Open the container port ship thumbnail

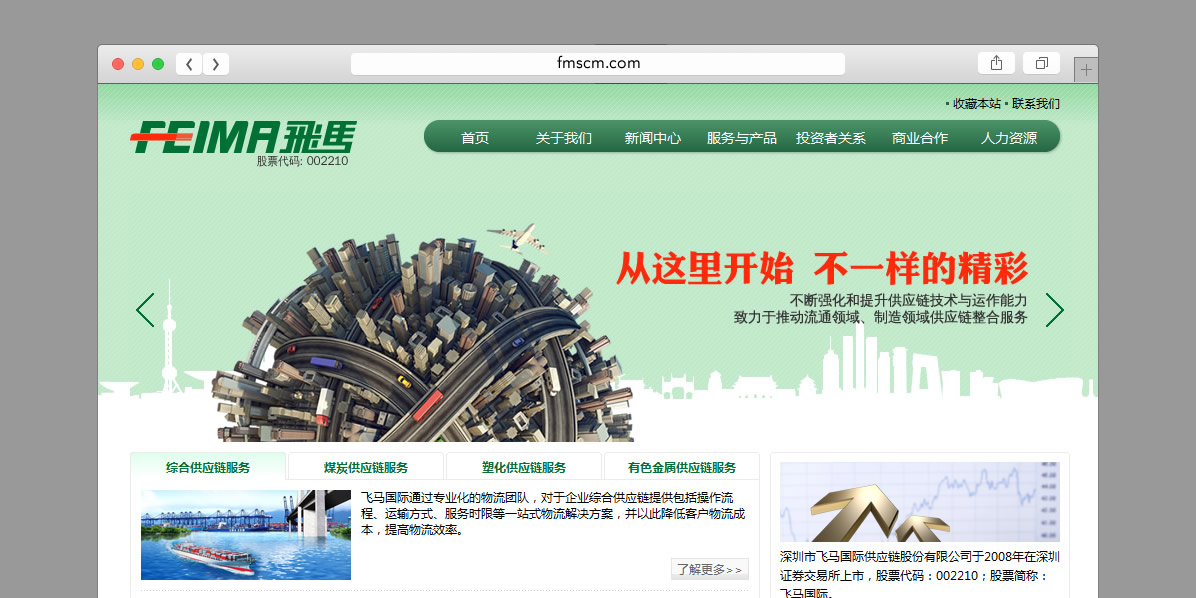pos(246,535)
